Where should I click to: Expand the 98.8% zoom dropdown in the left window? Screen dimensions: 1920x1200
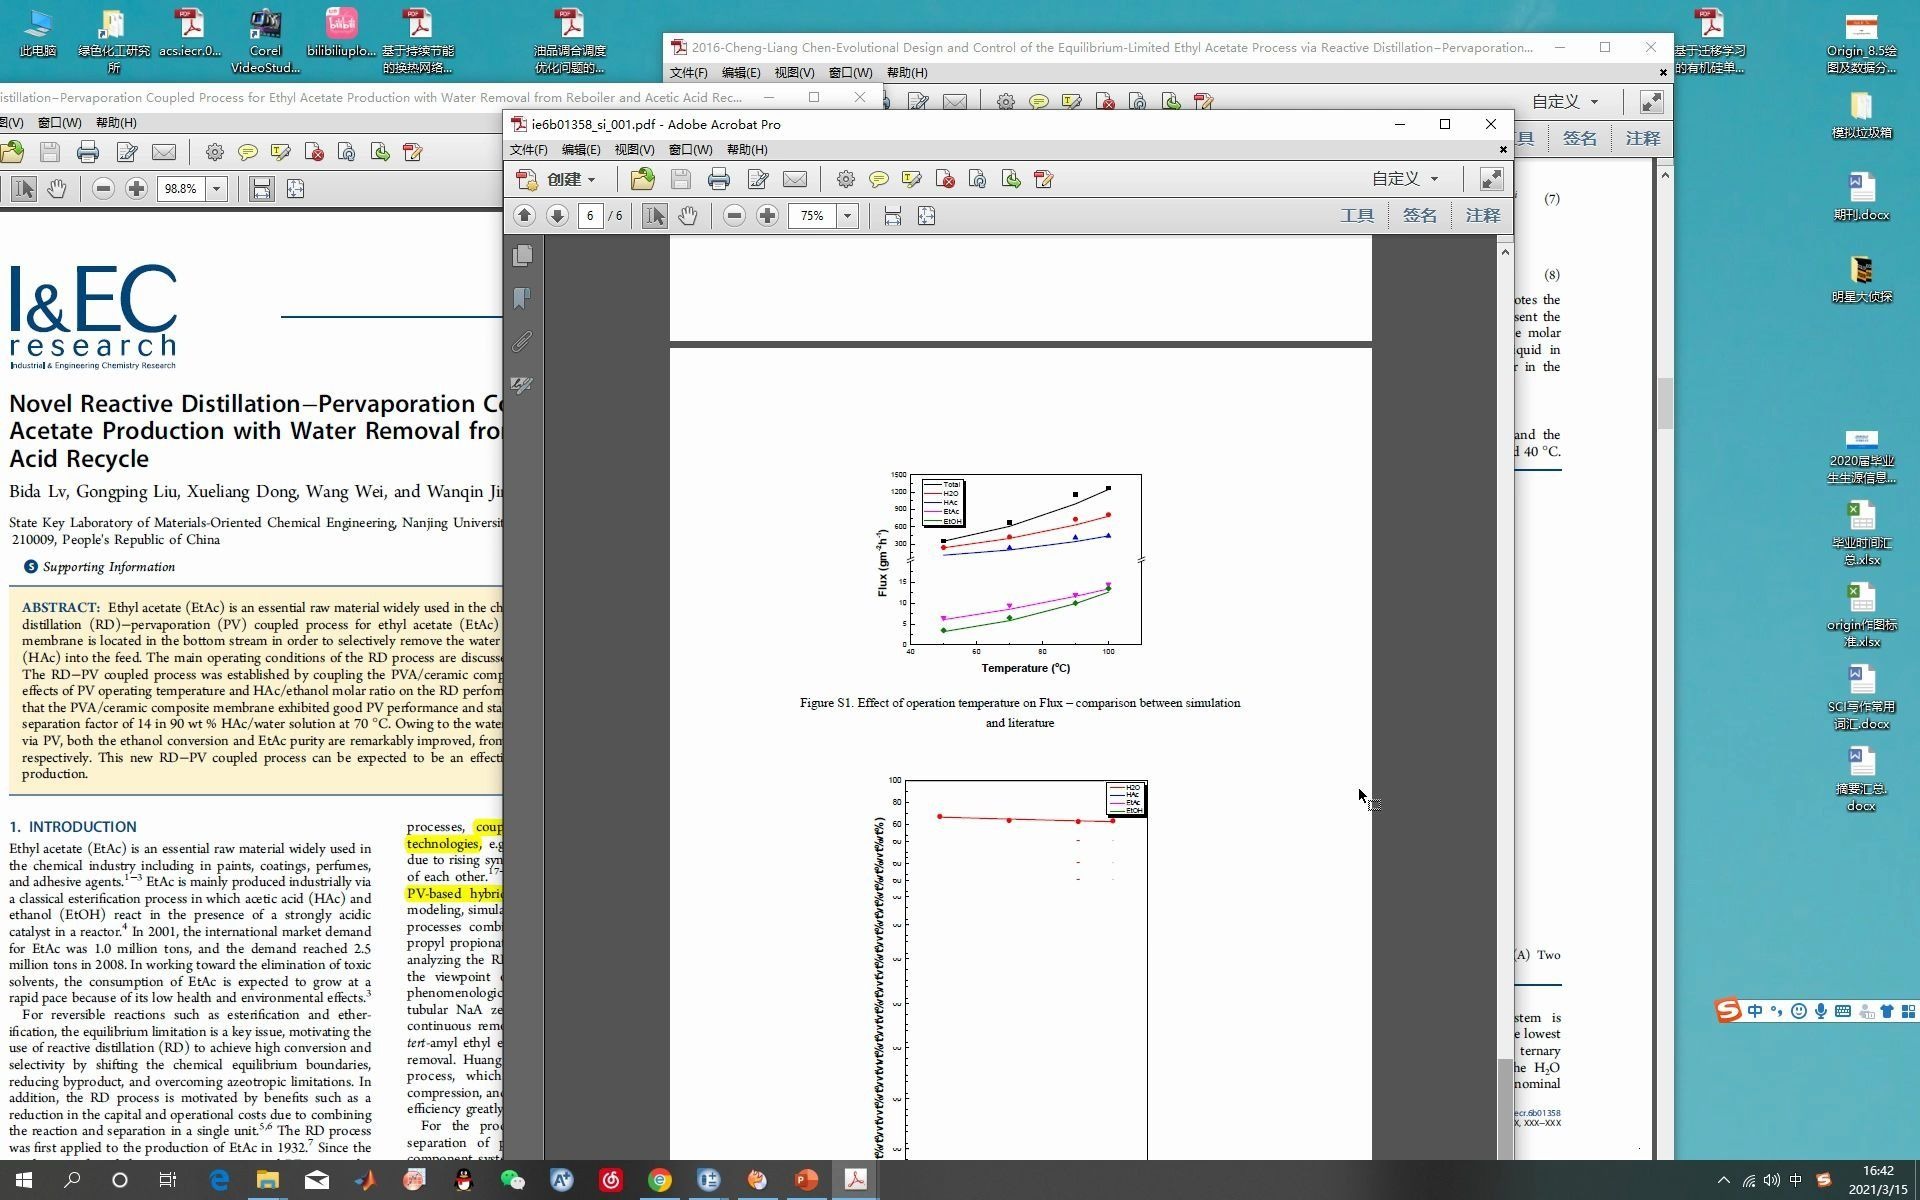(216, 189)
